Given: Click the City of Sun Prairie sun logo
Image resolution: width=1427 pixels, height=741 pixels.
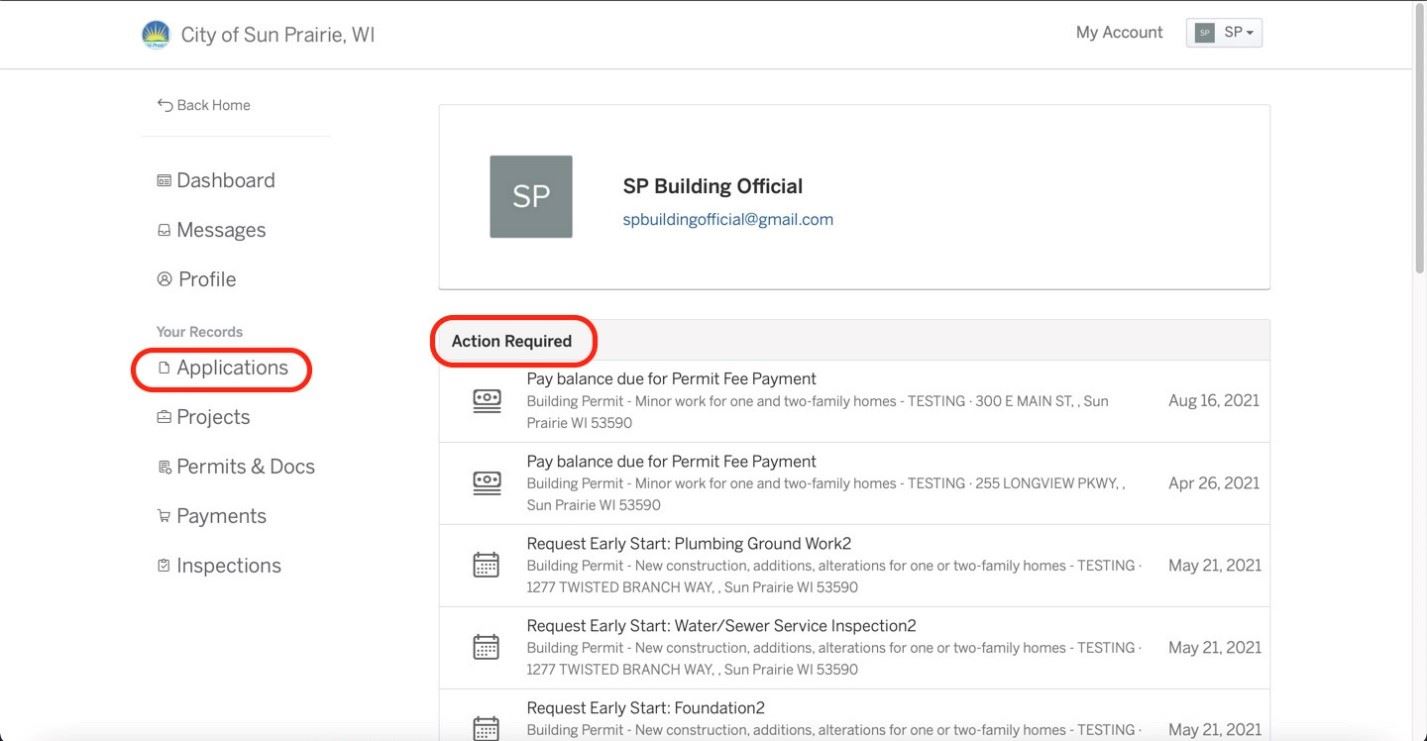Looking at the screenshot, I should 155,35.
